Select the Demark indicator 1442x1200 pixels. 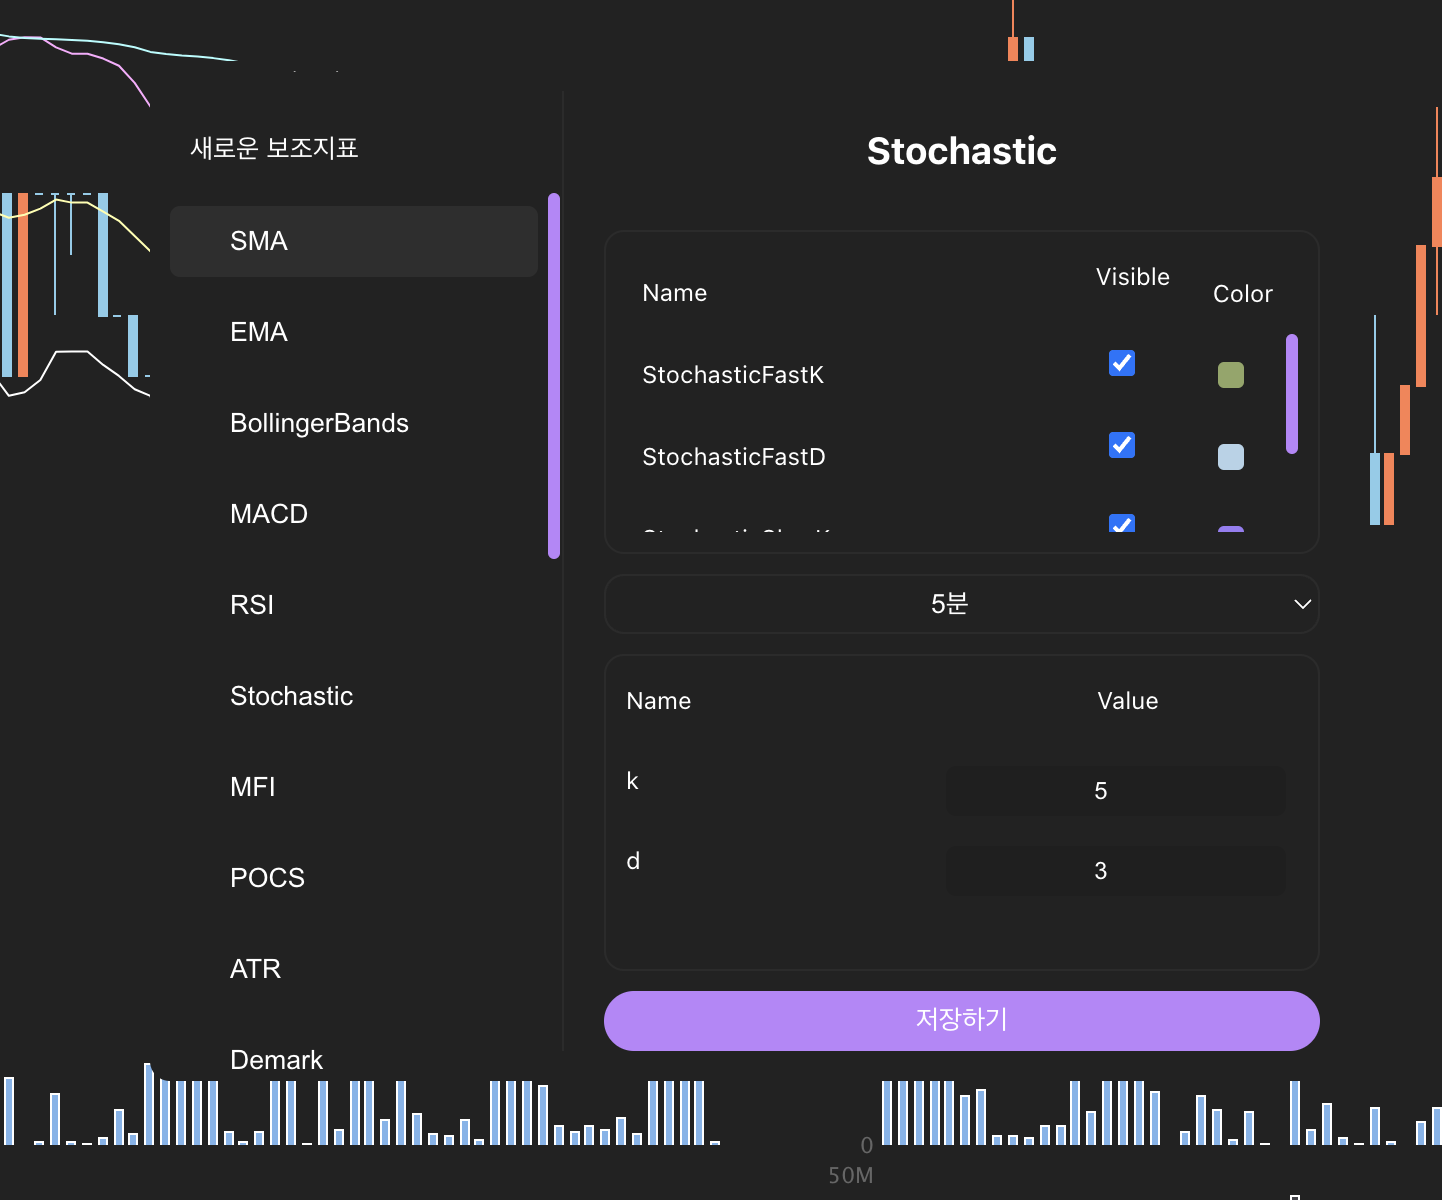(x=276, y=1059)
